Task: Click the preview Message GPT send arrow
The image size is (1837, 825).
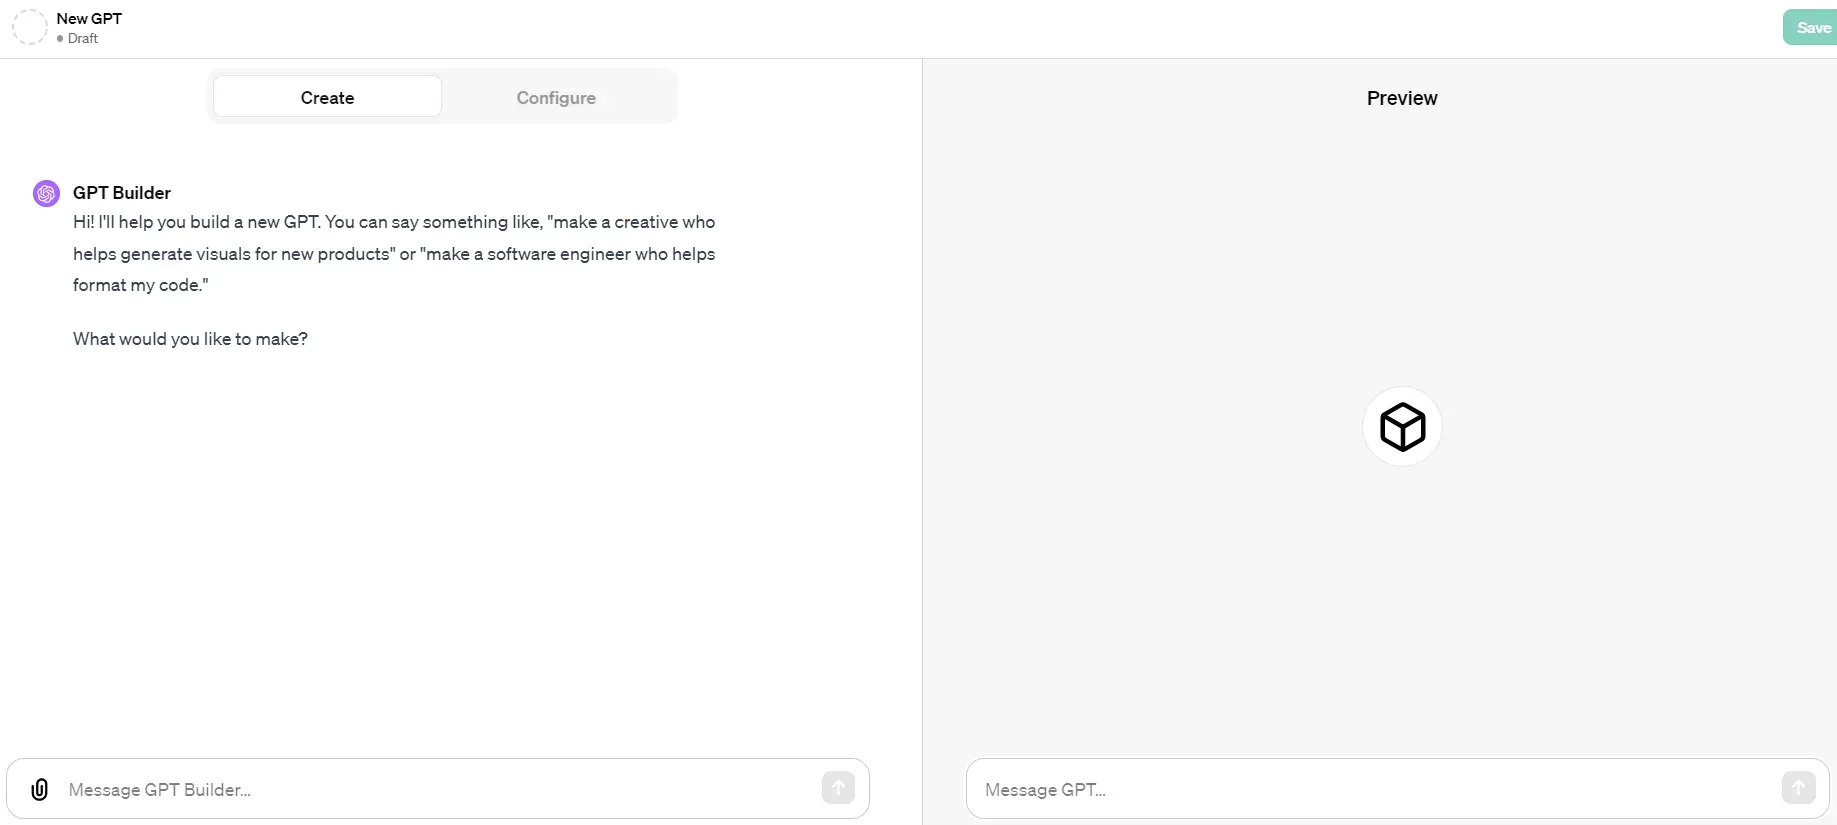Action: pyautogui.click(x=1798, y=788)
